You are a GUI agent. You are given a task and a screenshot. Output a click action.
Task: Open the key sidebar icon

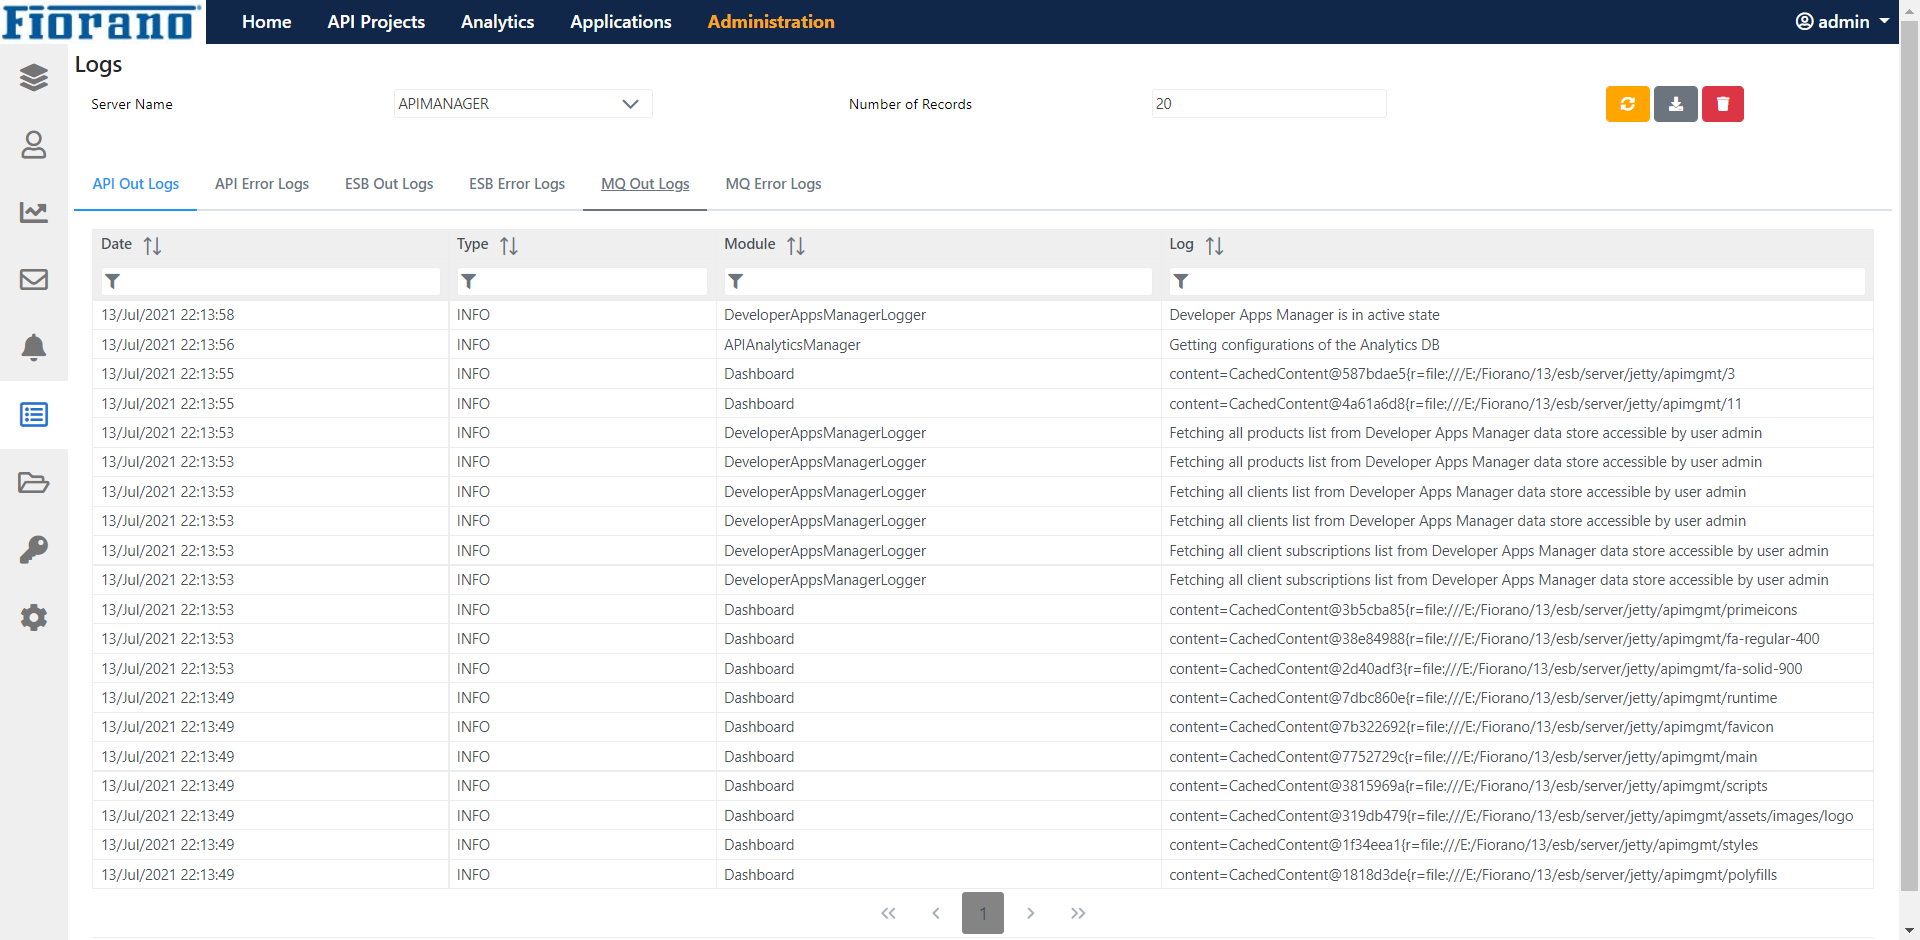(34, 549)
